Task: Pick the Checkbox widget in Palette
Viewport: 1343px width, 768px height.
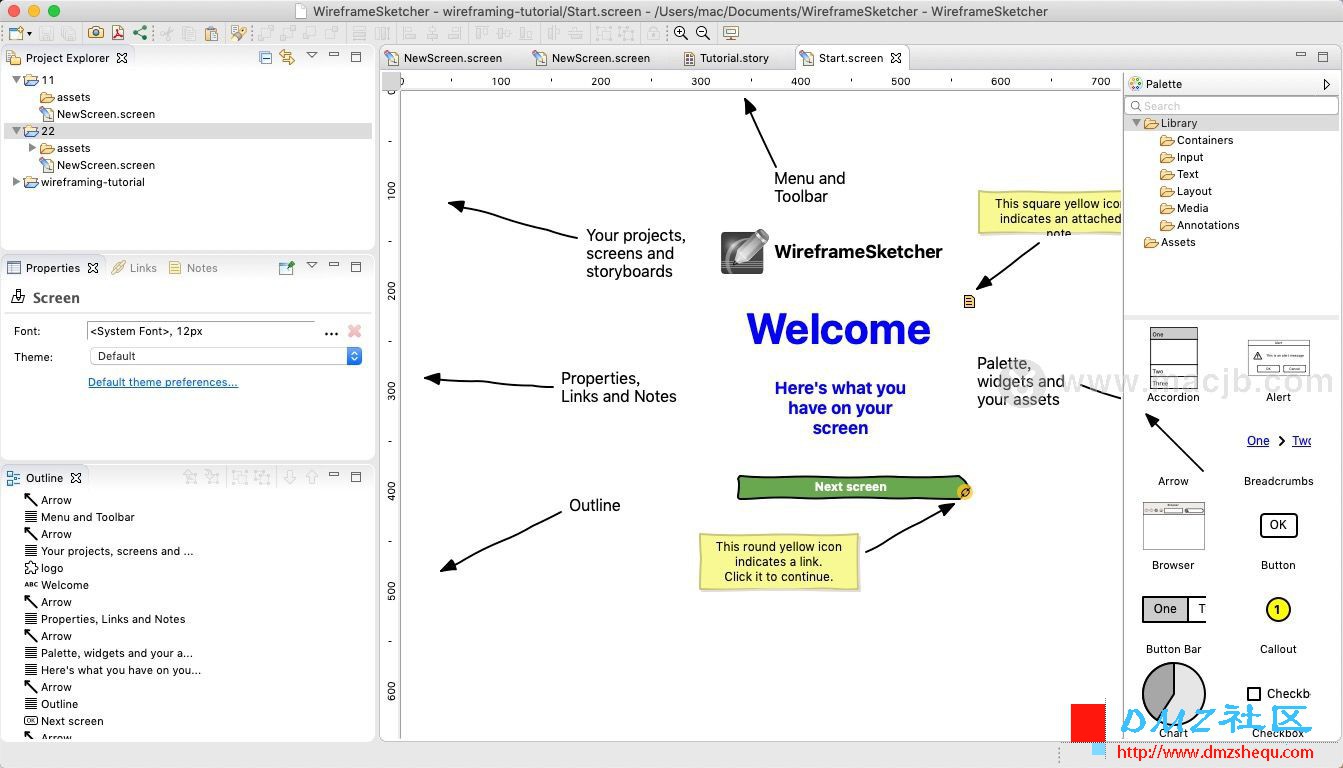Action: pos(1278,711)
